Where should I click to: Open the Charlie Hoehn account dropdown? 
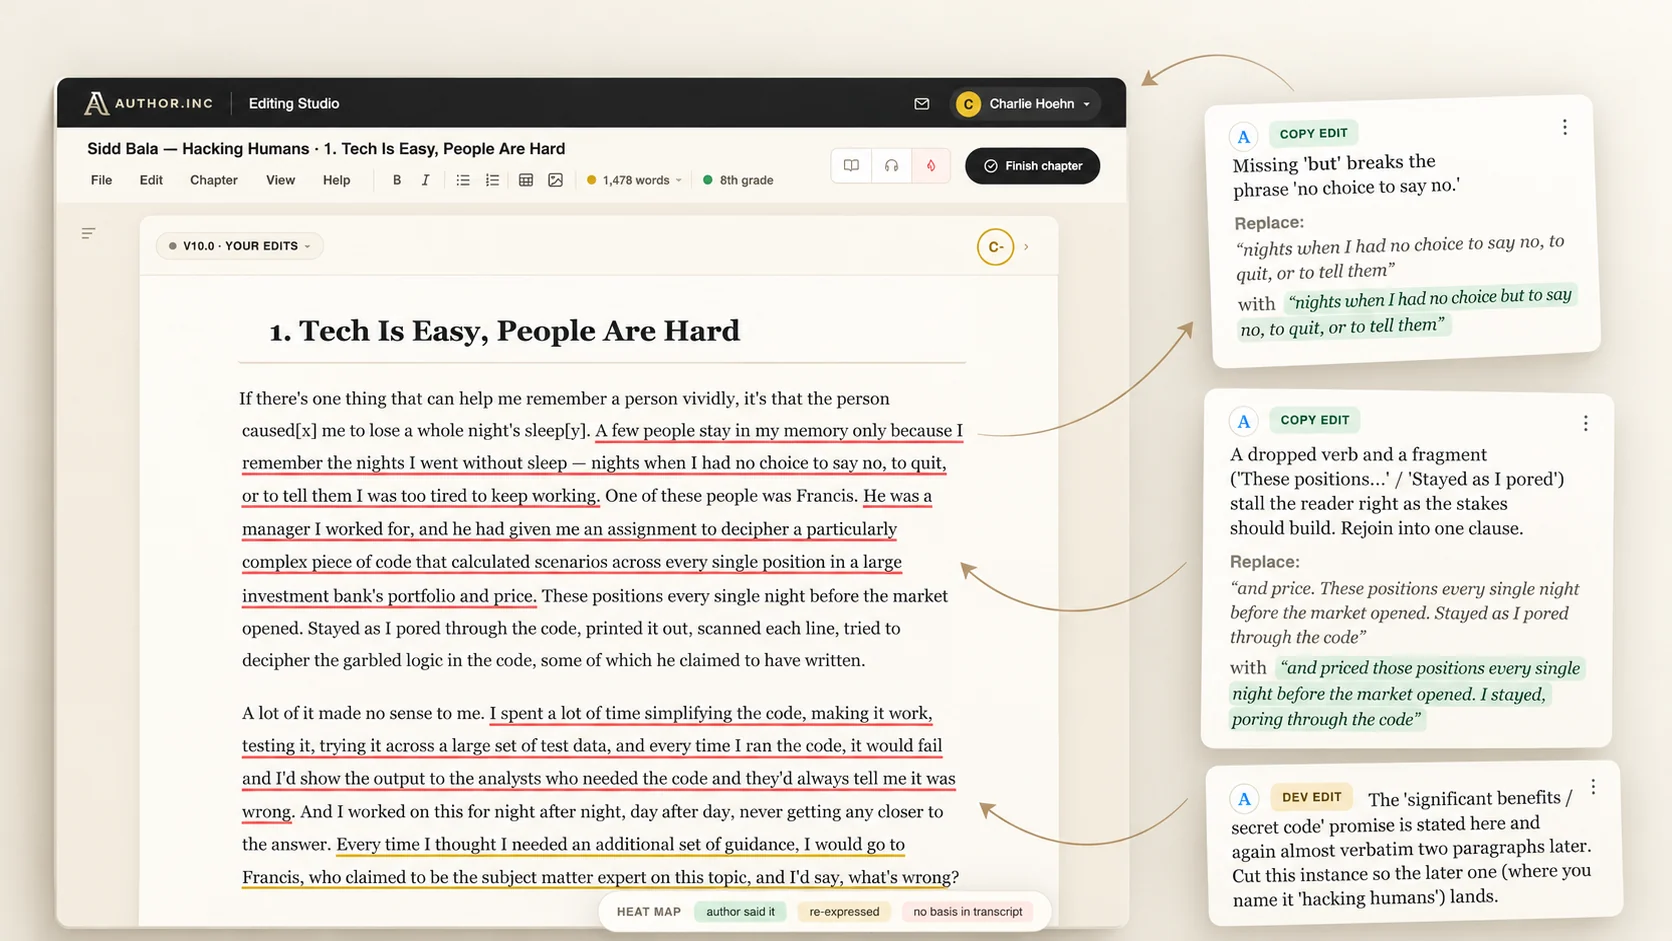pyautogui.click(x=1024, y=104)
